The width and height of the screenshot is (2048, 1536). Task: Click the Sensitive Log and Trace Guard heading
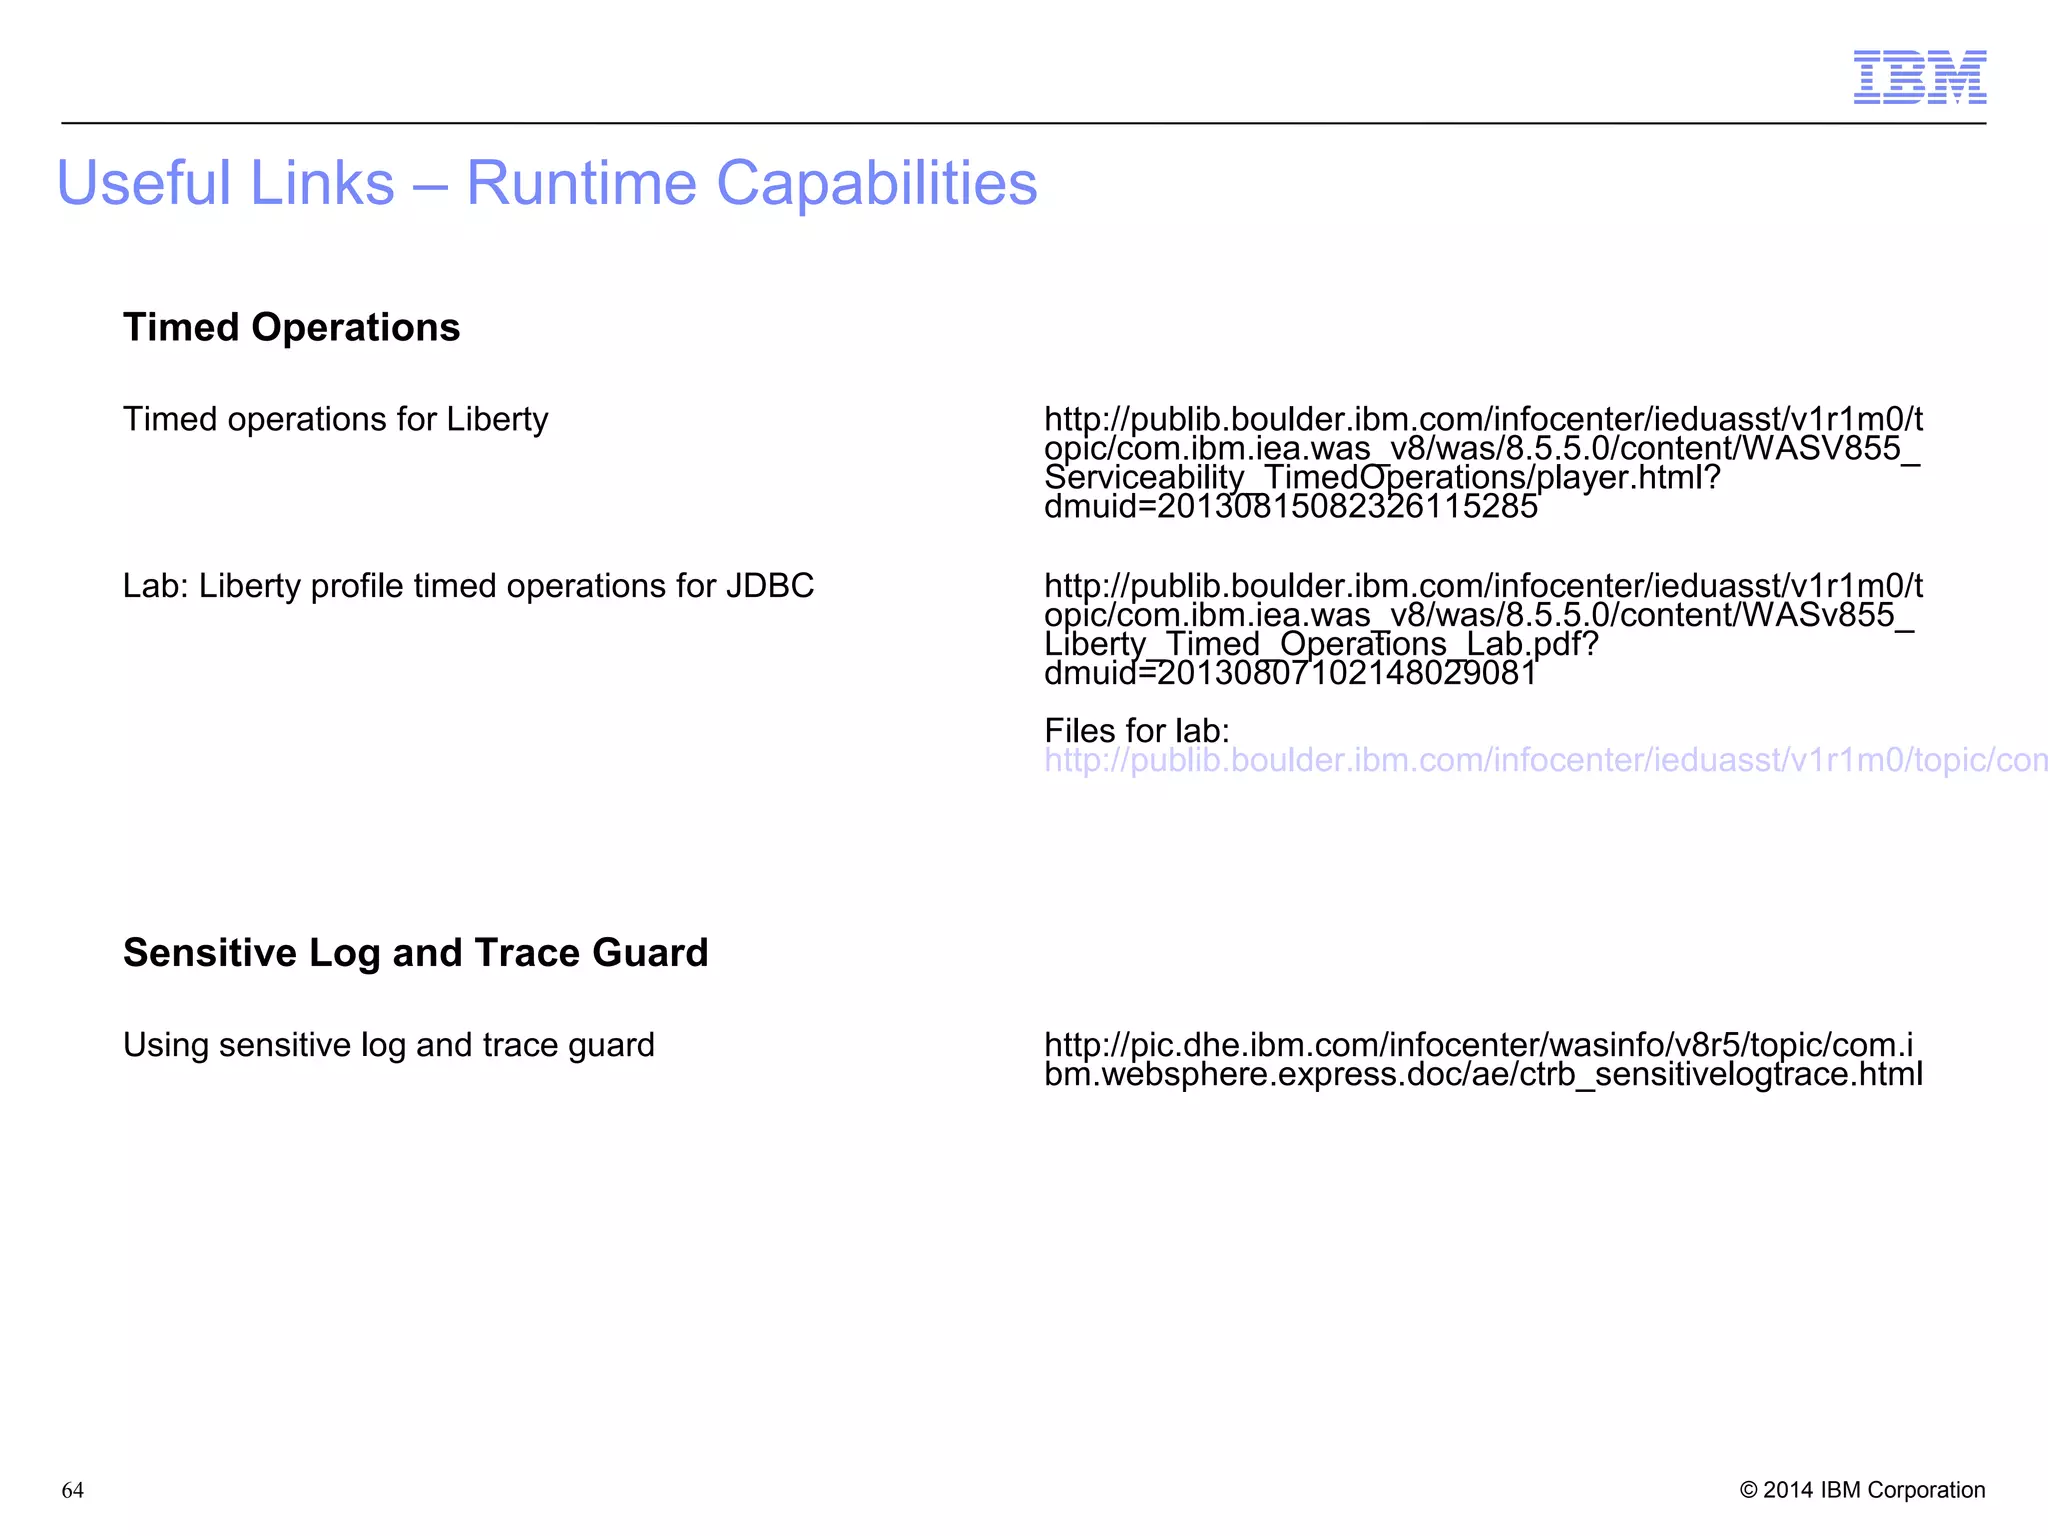click(415, 953)
